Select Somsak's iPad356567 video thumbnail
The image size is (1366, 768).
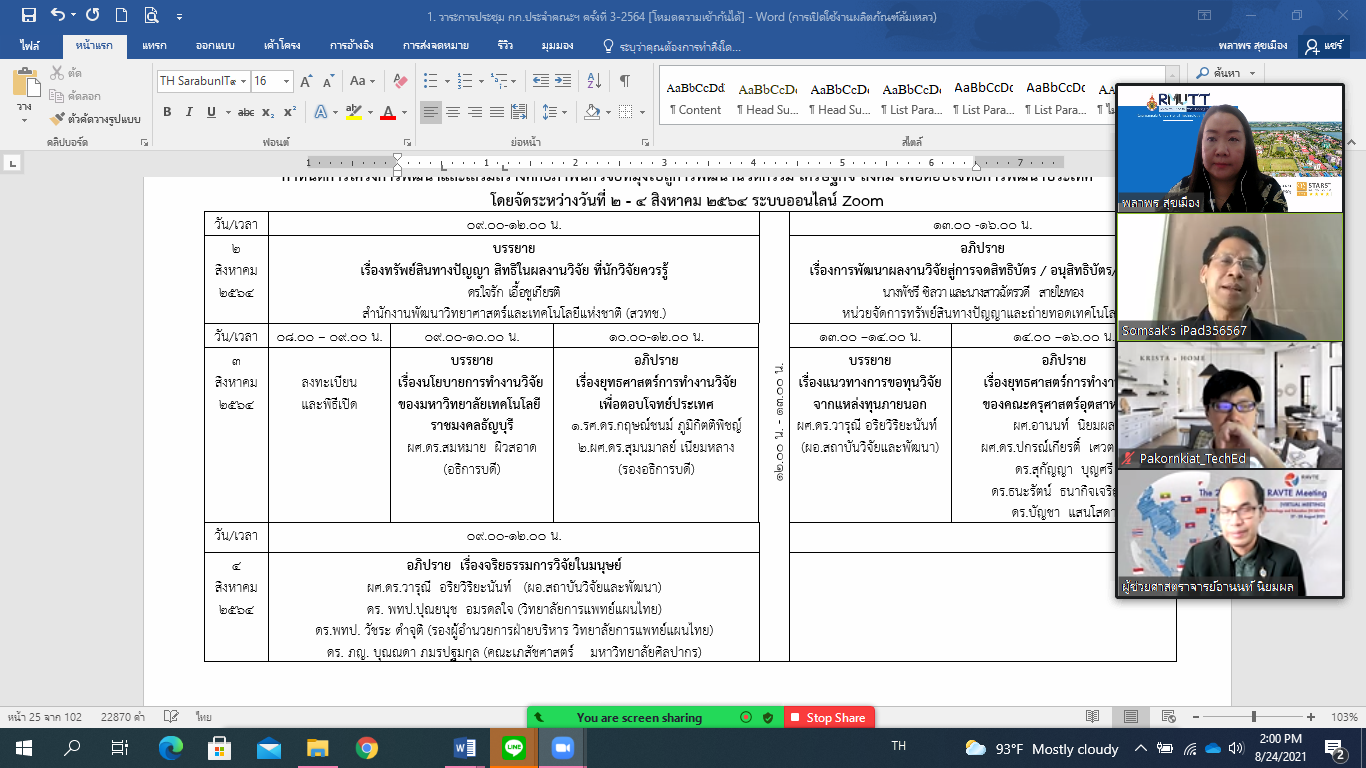click(x=1229, y=276)
